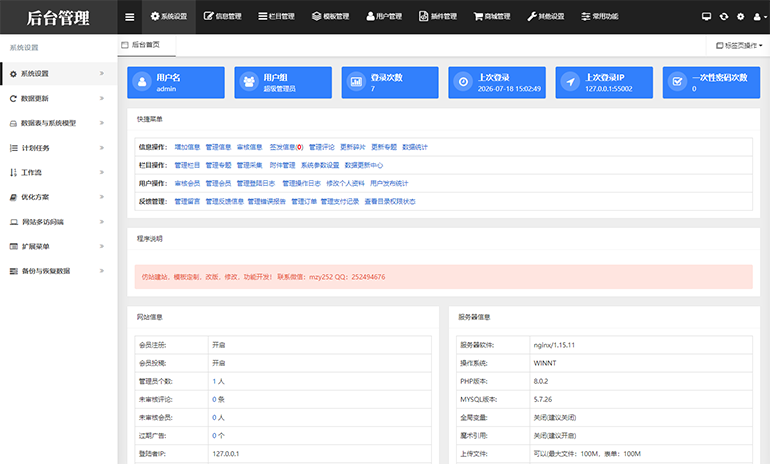Image resolution: width=770 pixels, height=464 pixels.
Task: Click the refresh icon beside 数据更新
Action: point(13,98)
